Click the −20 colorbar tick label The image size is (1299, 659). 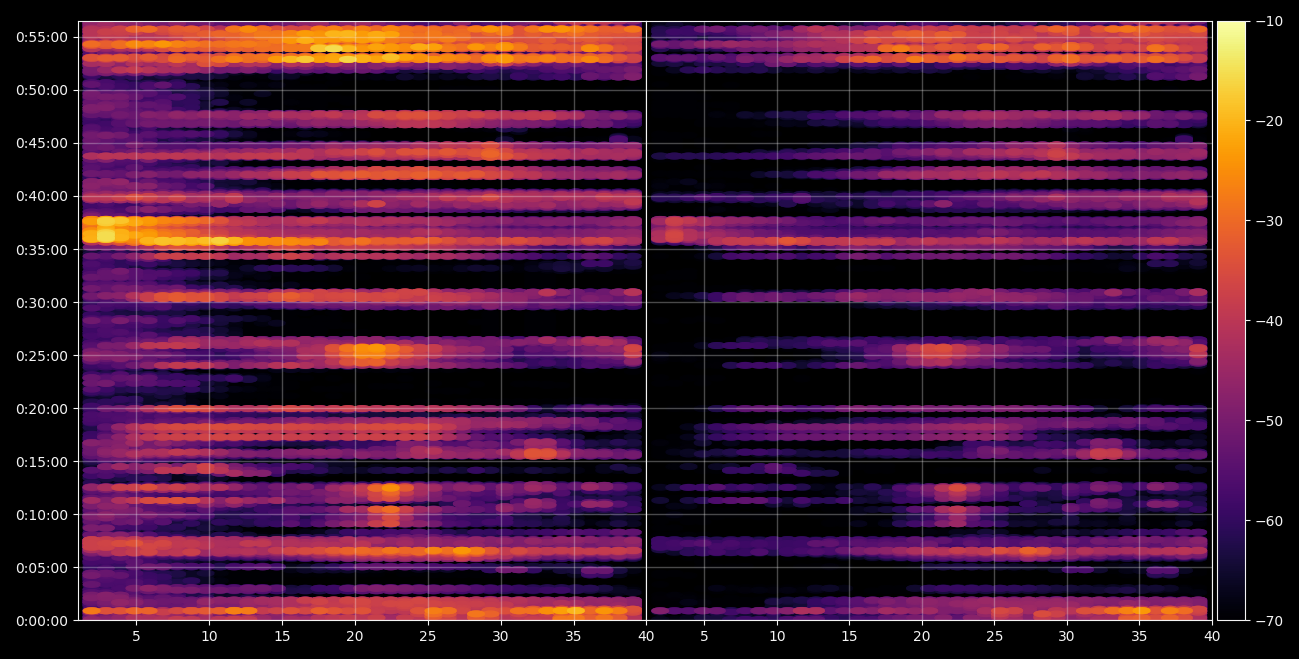point(1270,121)
